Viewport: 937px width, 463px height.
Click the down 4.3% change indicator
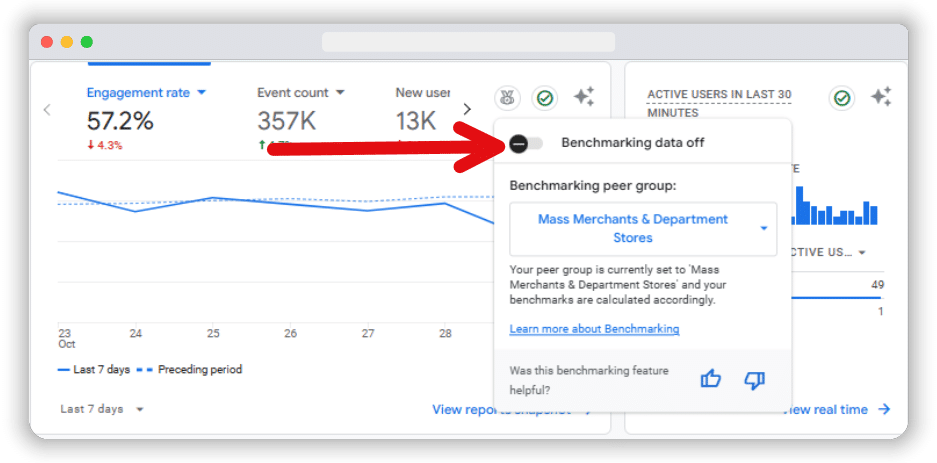click(x=105, y=145)
